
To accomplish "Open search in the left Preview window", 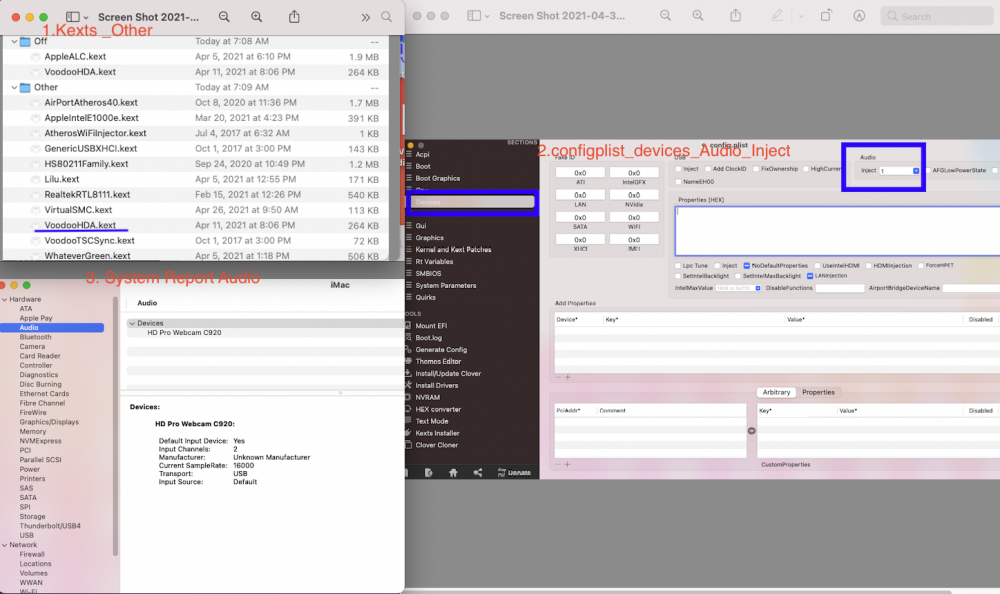I will point(386,17).
